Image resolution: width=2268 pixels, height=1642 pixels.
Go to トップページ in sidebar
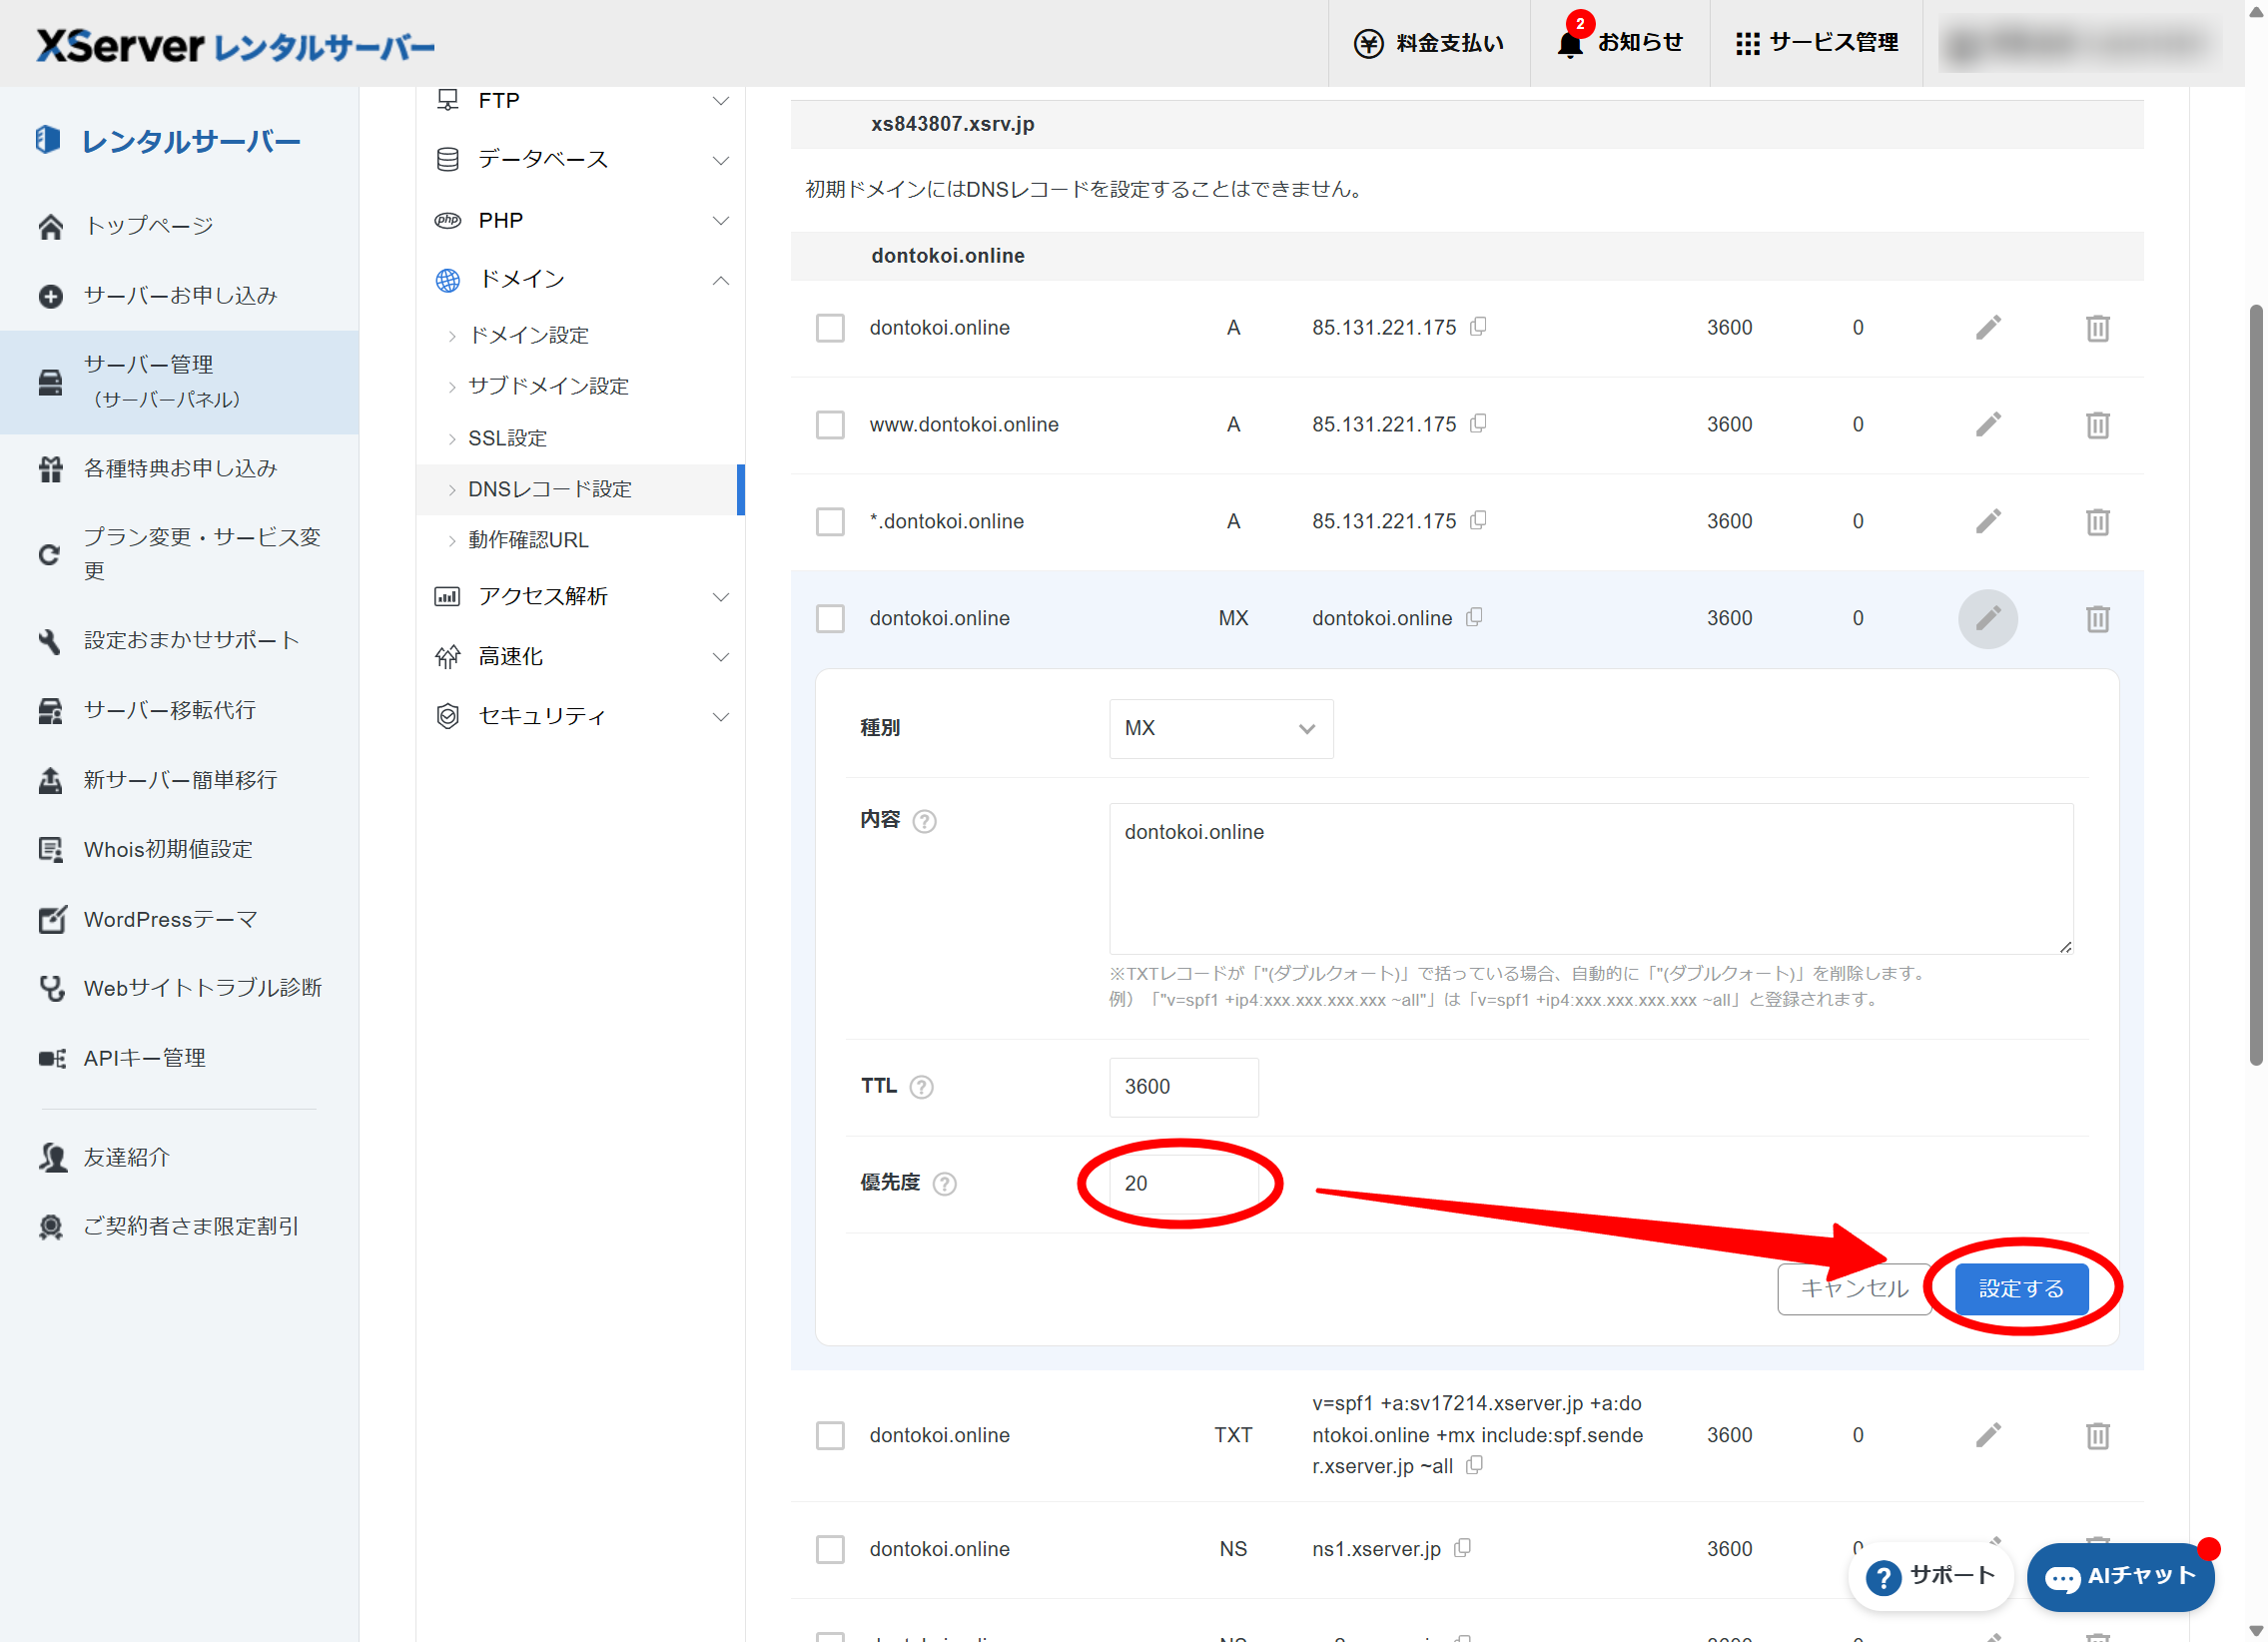coord(148,226)
